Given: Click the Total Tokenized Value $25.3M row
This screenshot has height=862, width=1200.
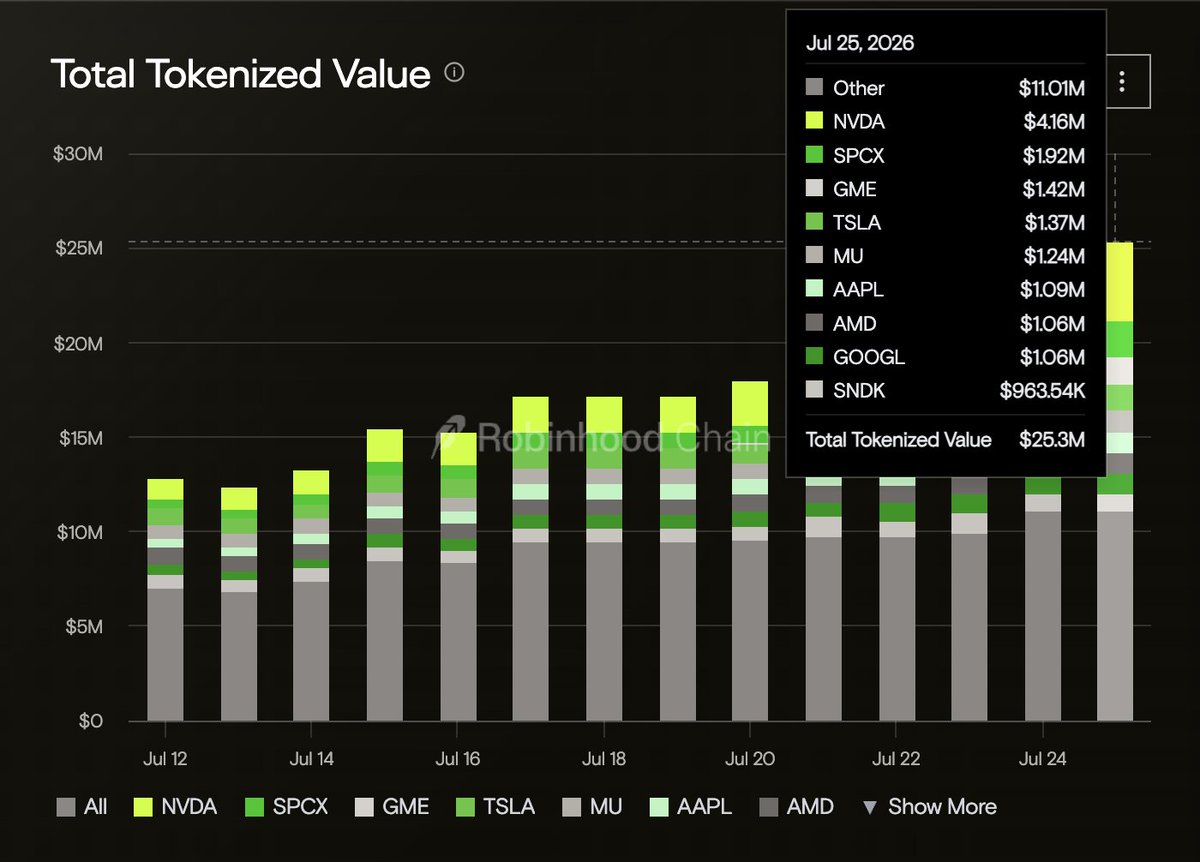Looking at the screenshot, I should point(945,440).
